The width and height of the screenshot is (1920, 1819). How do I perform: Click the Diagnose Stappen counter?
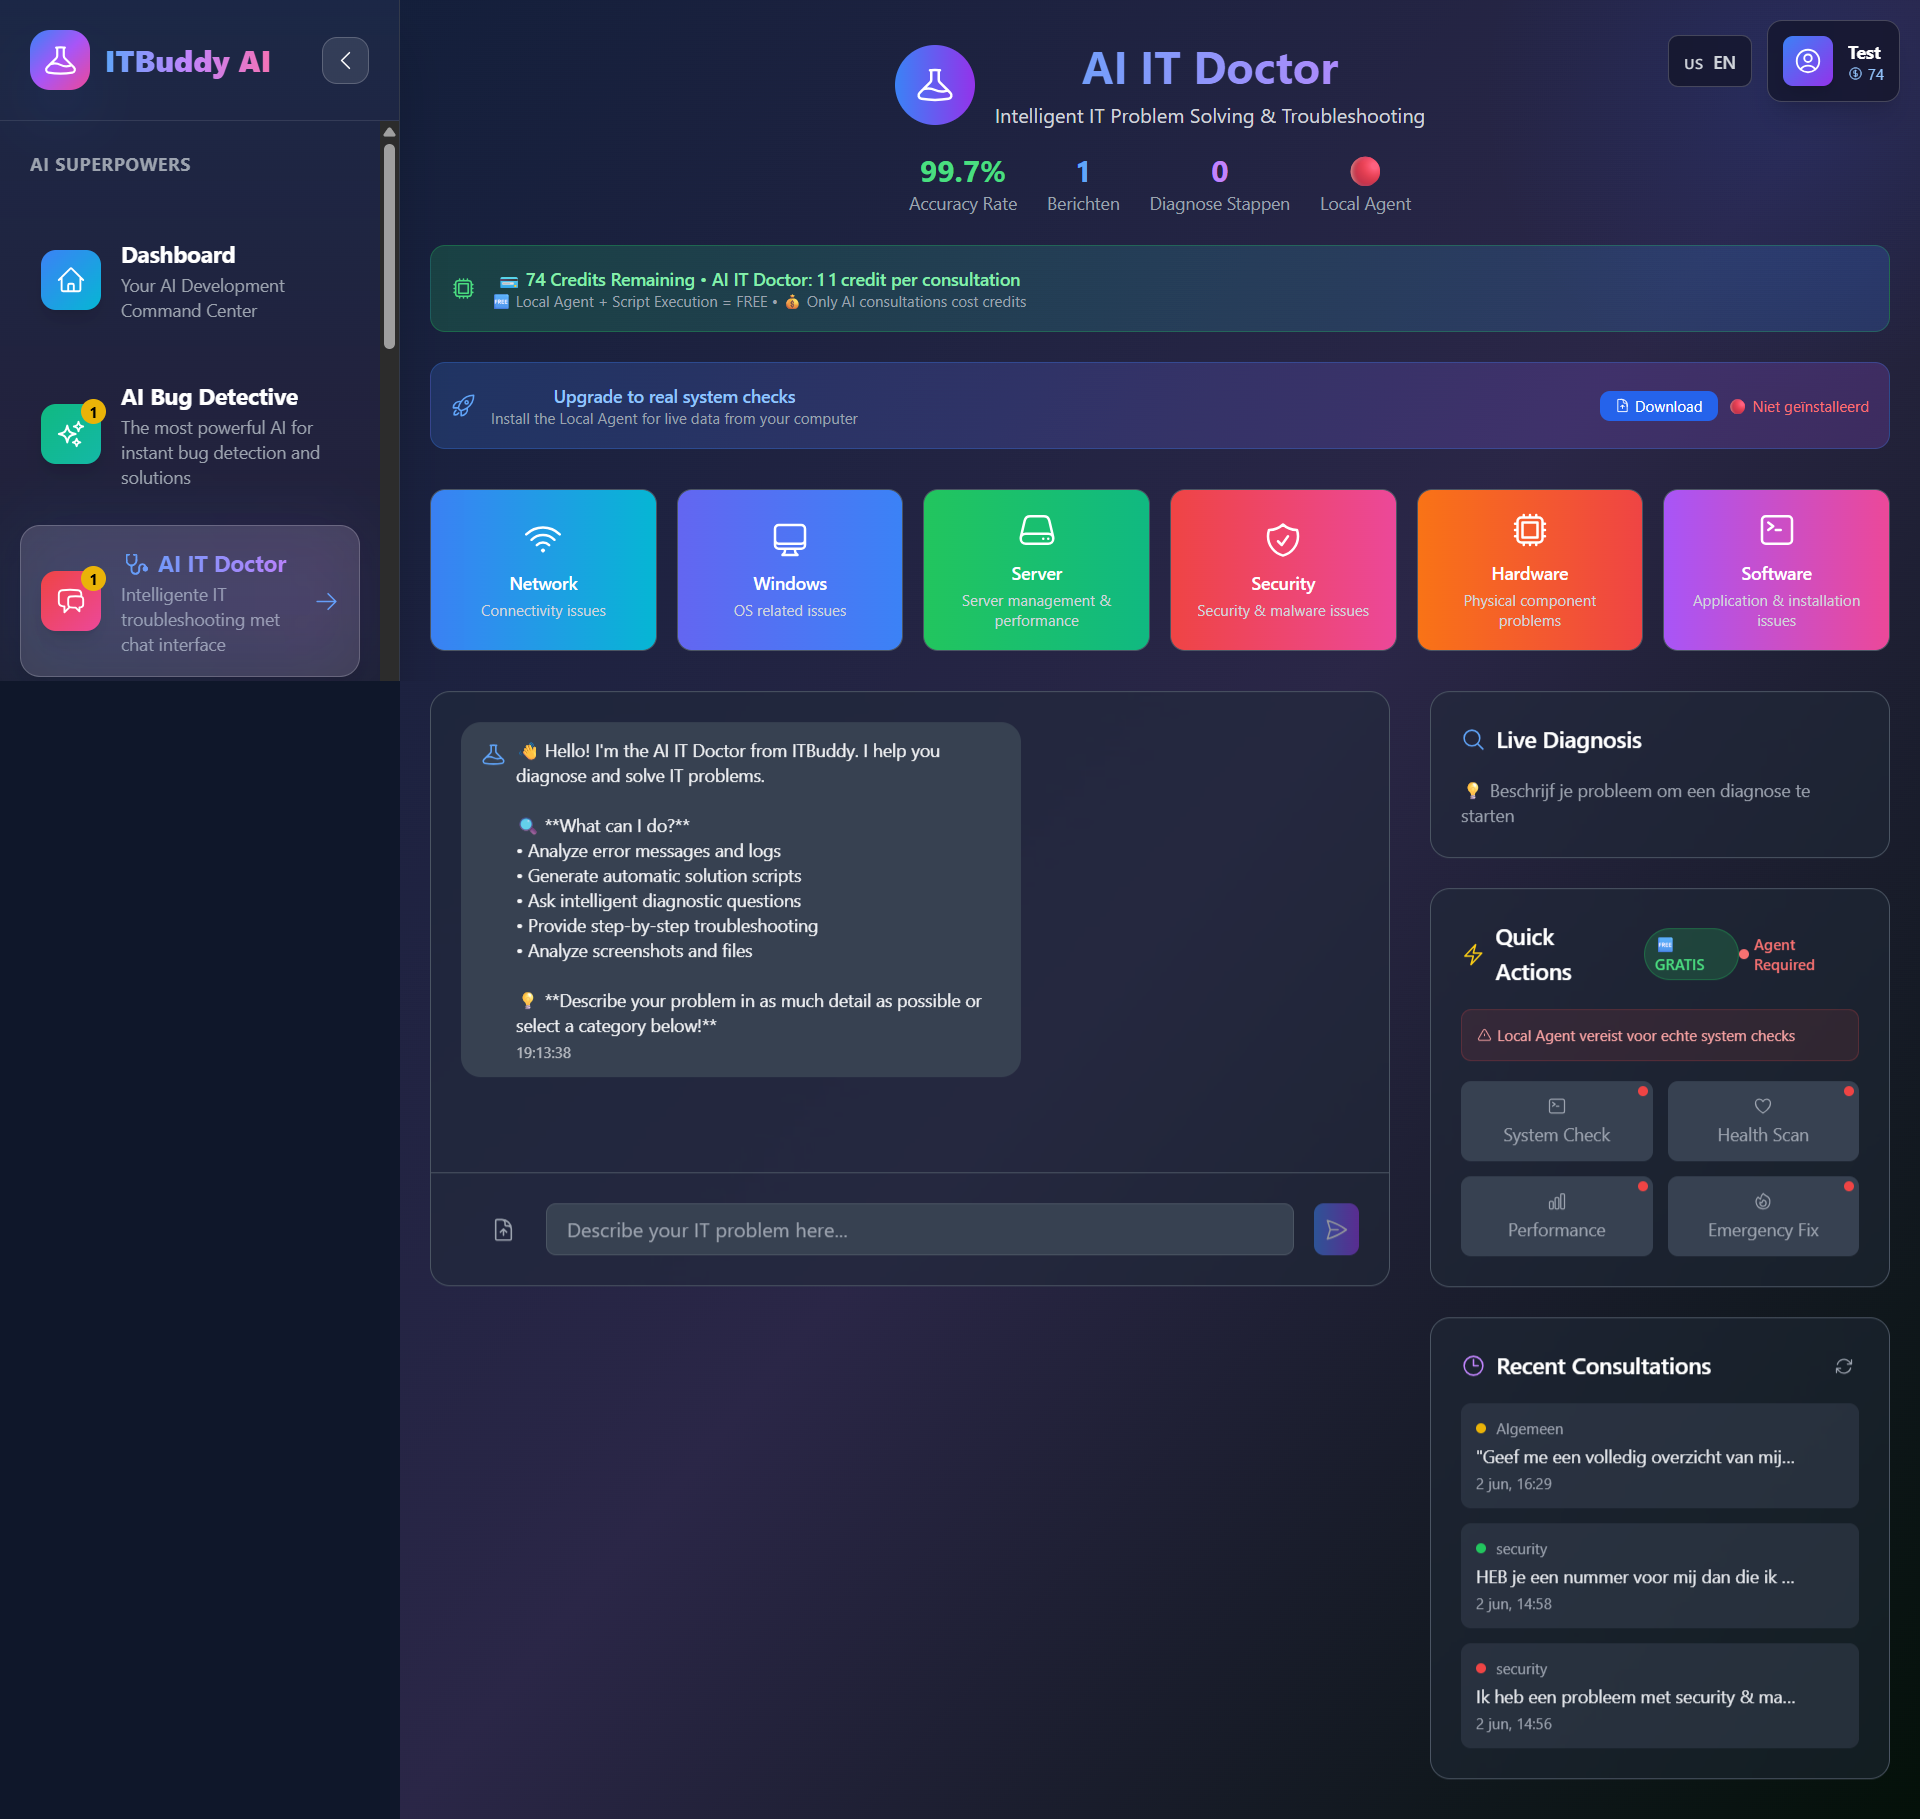pos(1219,186)
